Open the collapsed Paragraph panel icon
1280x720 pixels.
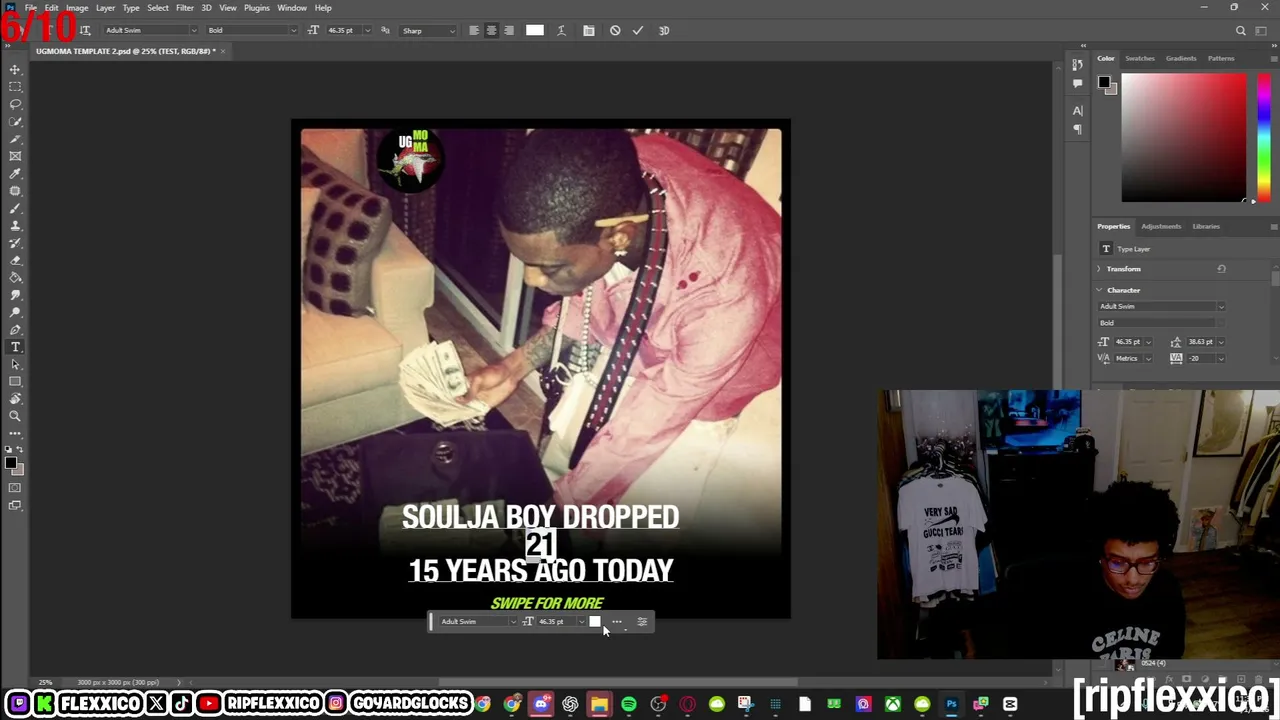click(x=1077, y=129)
